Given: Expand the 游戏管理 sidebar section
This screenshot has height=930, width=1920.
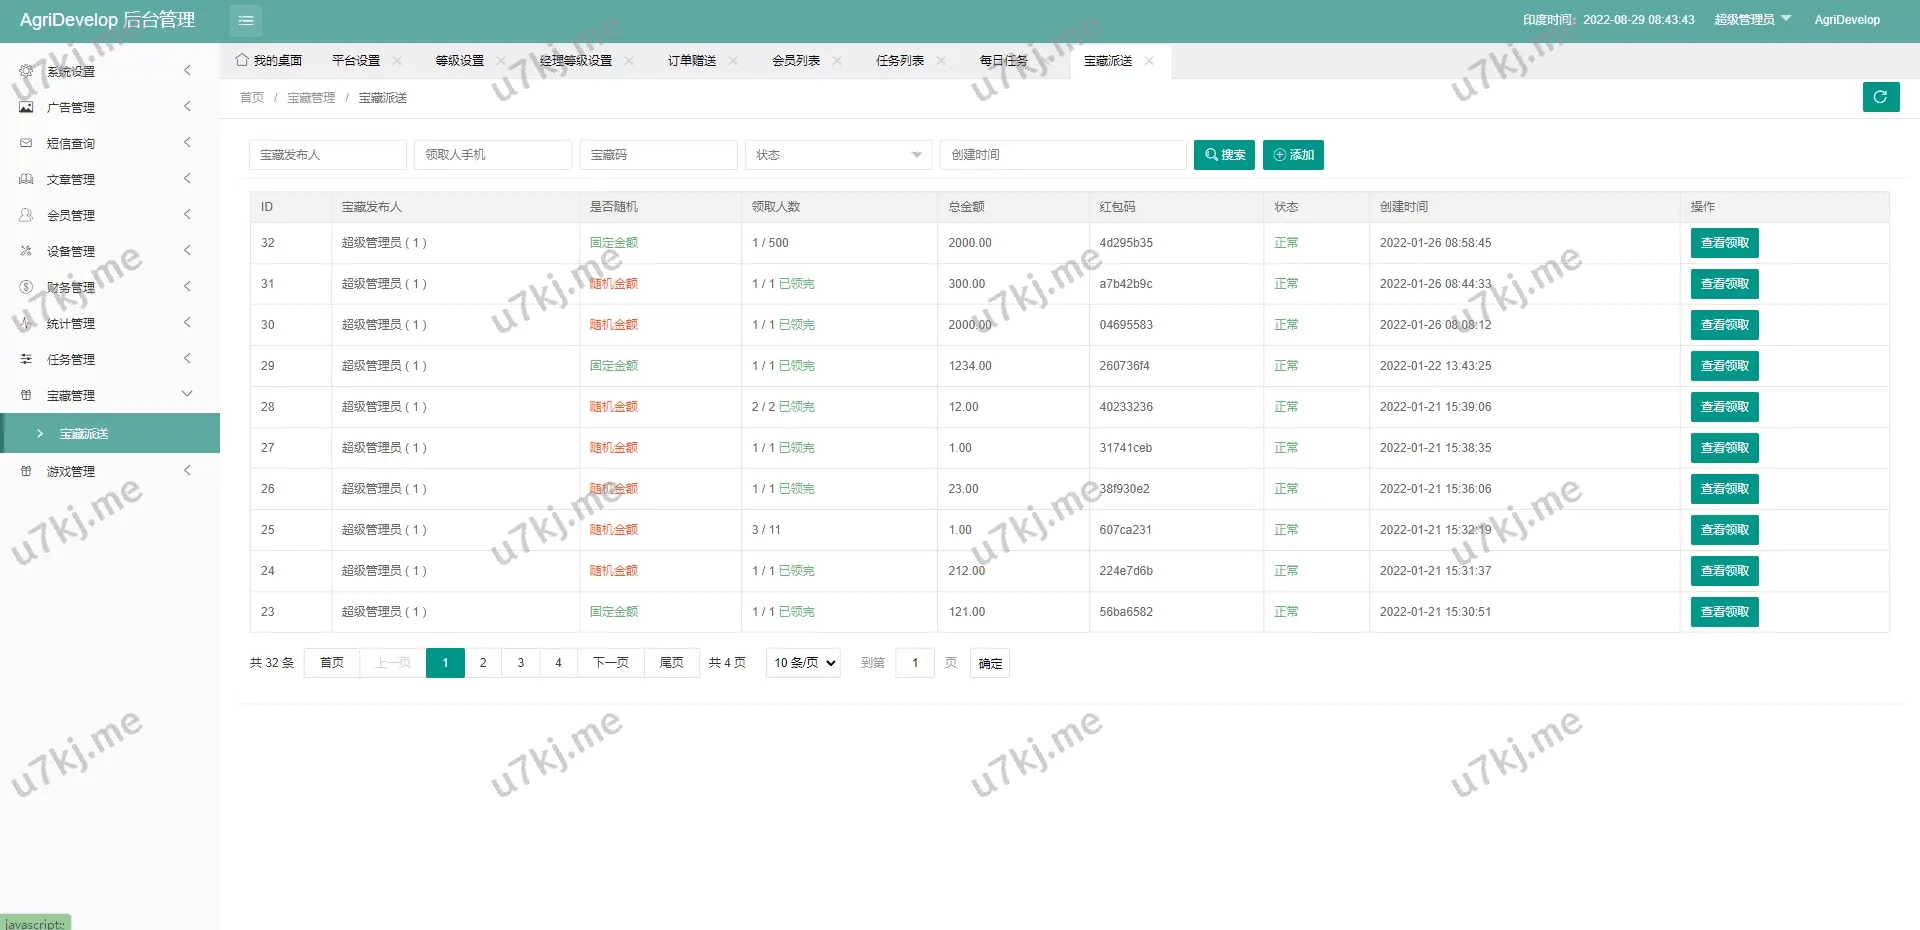Looking at the screenshot, I should coord(70,471).
